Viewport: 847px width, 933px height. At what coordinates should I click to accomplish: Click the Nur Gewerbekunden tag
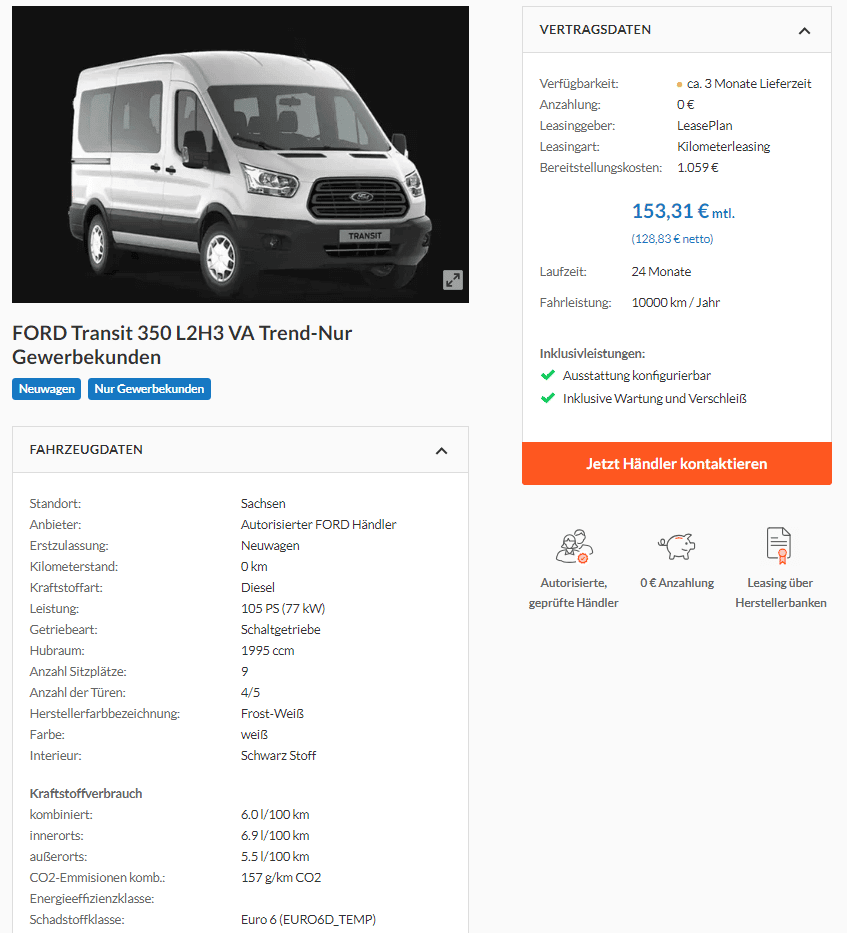click(x=149, y=389)
